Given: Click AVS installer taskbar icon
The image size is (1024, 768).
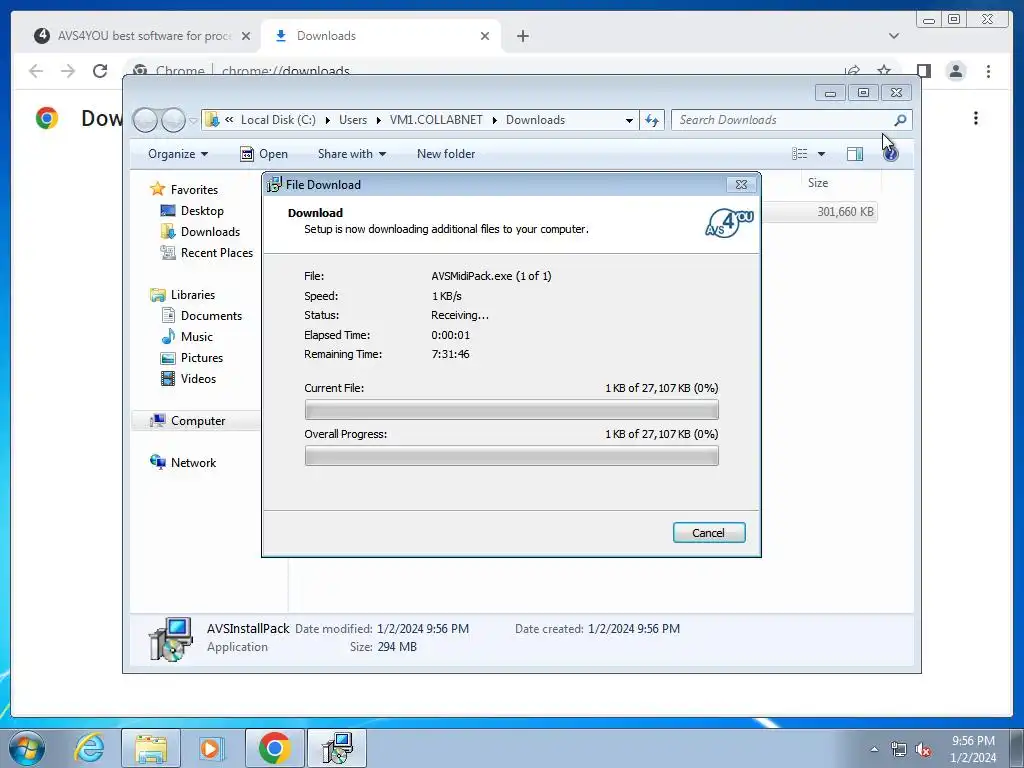Looking at the screenshot, I should point(337,748).
